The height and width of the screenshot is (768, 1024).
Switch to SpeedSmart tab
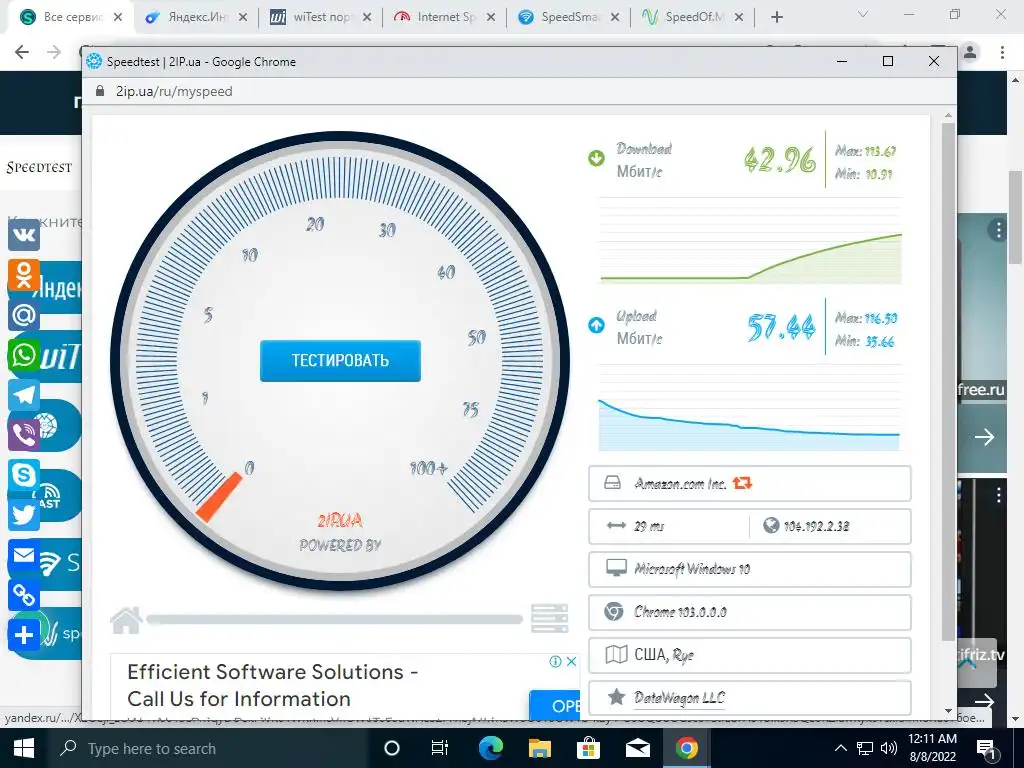point(569,17)
